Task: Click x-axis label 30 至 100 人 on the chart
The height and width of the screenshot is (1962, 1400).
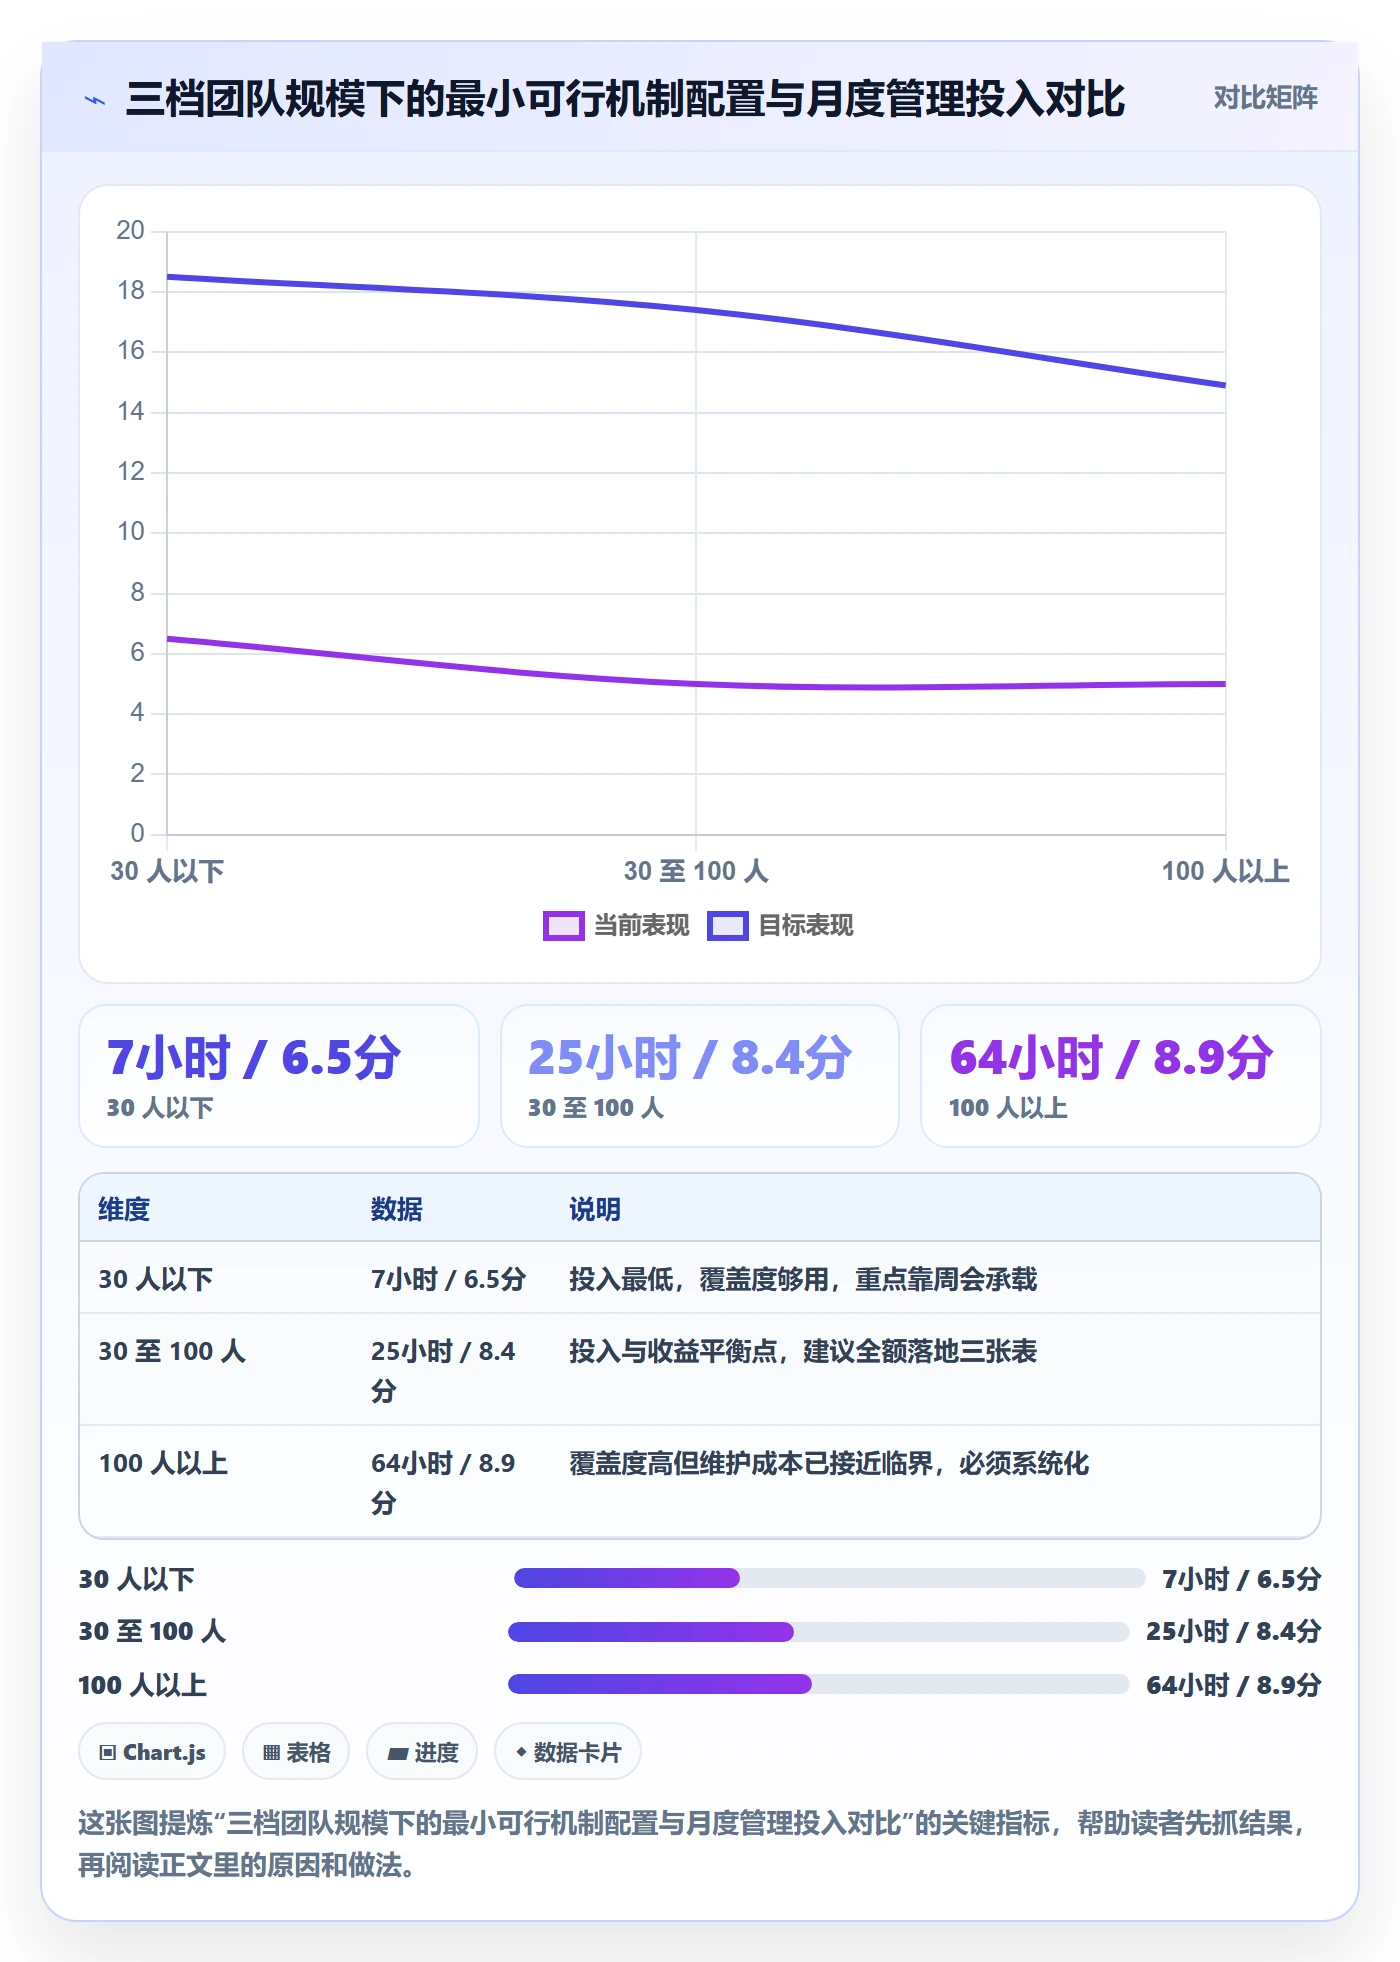Action: pos(696,871)
